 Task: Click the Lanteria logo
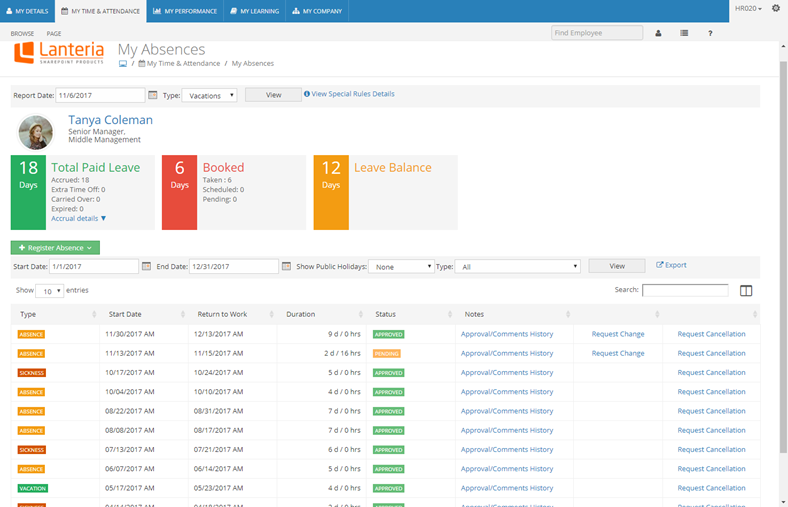pos(59,53)
